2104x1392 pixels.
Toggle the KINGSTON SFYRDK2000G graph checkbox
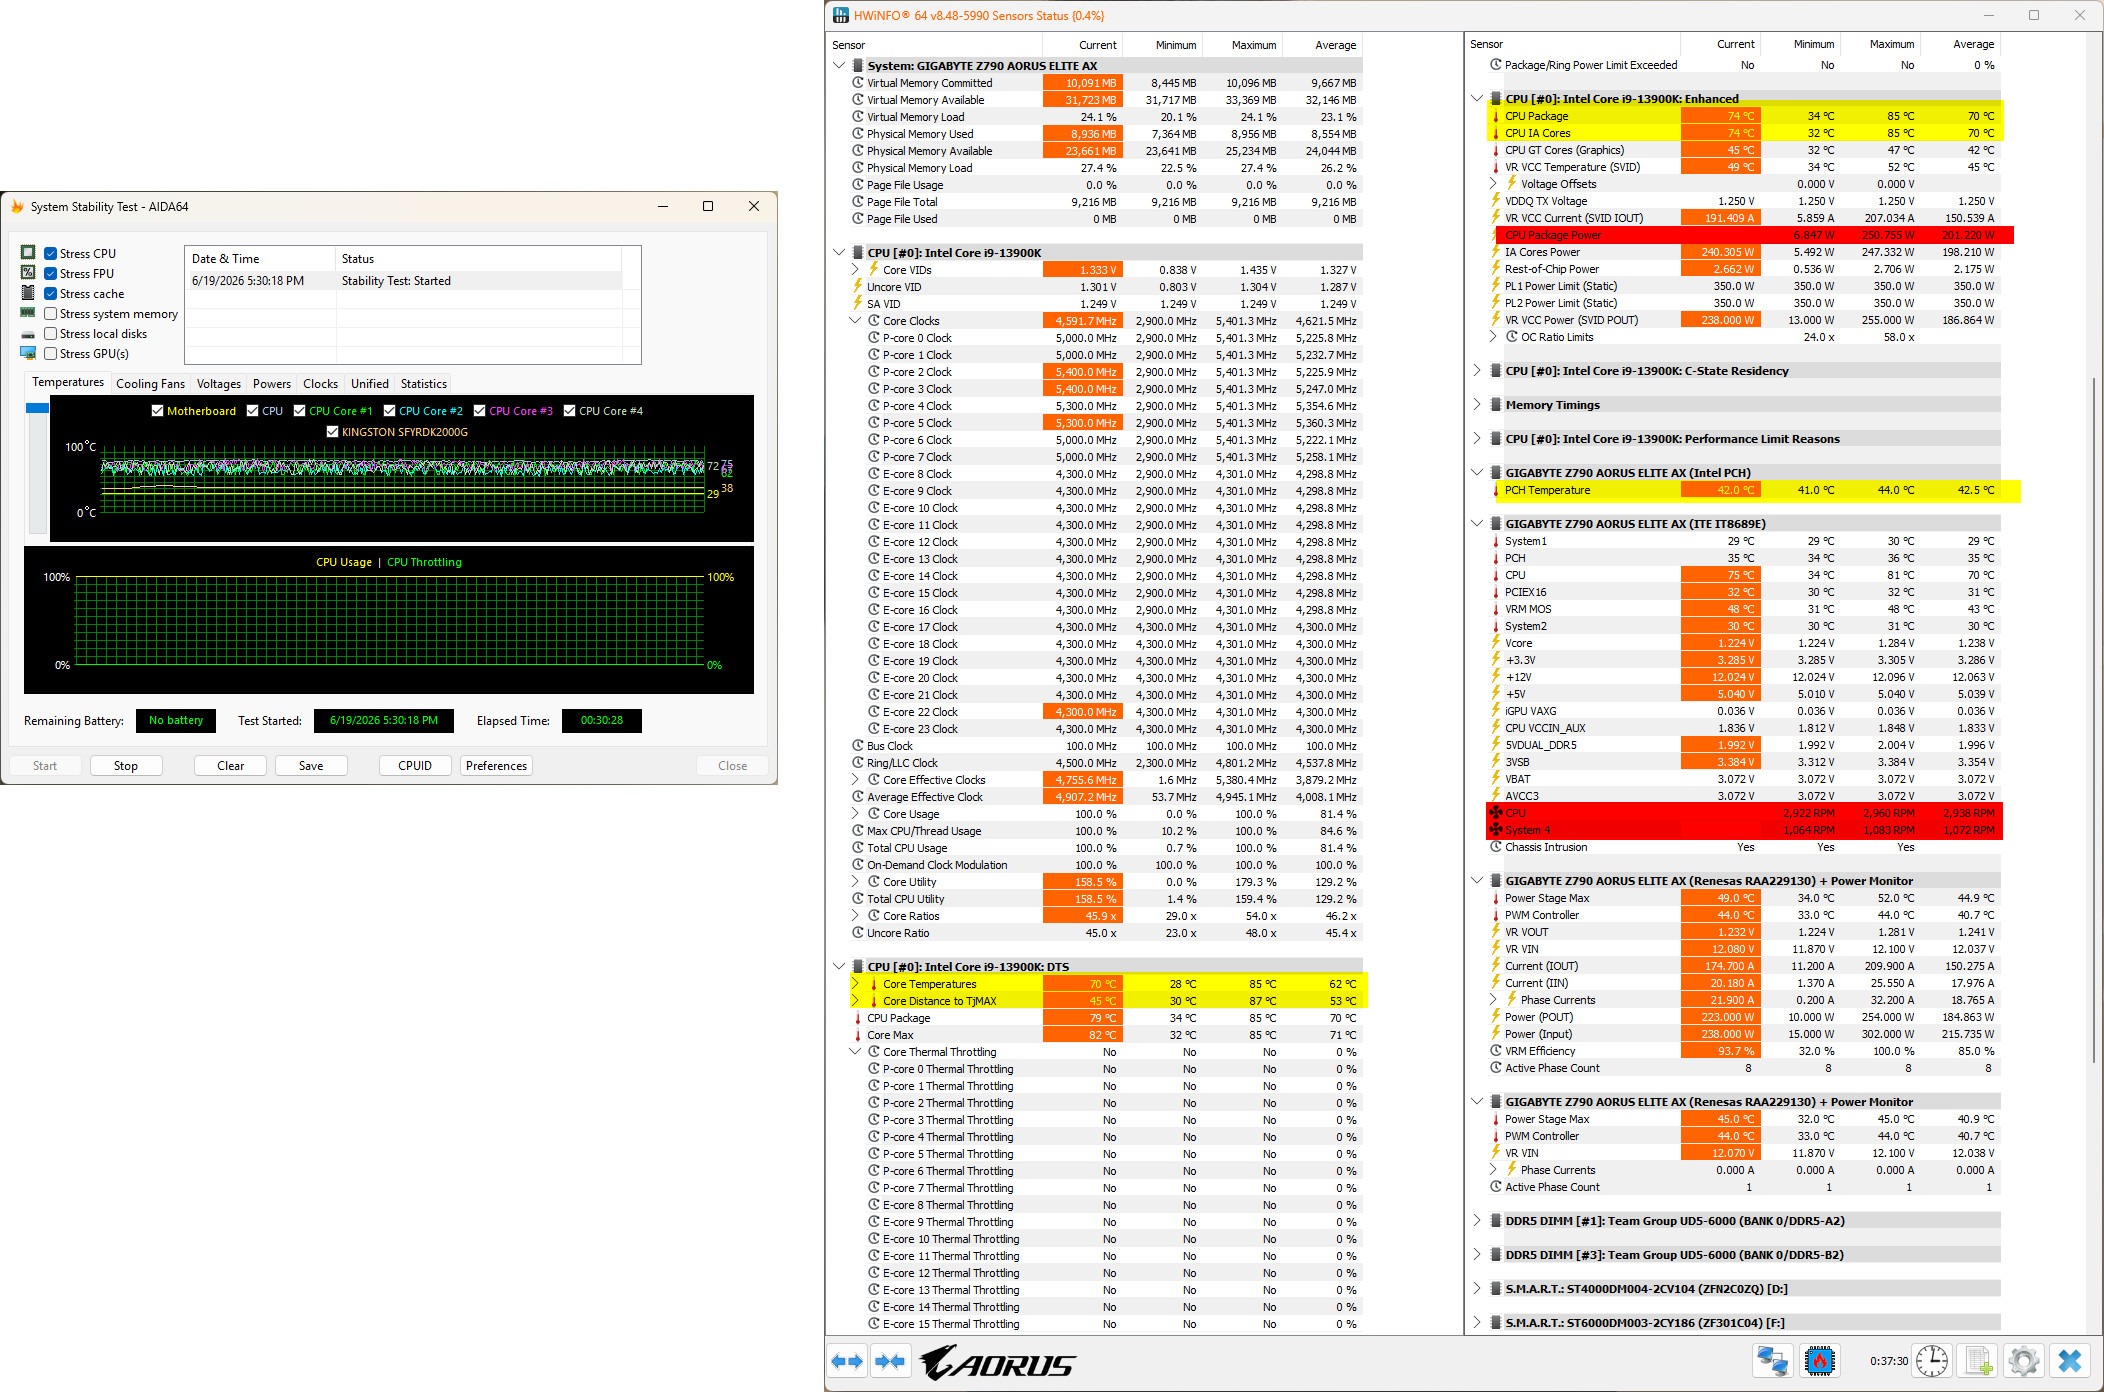(x=332, y=432)
